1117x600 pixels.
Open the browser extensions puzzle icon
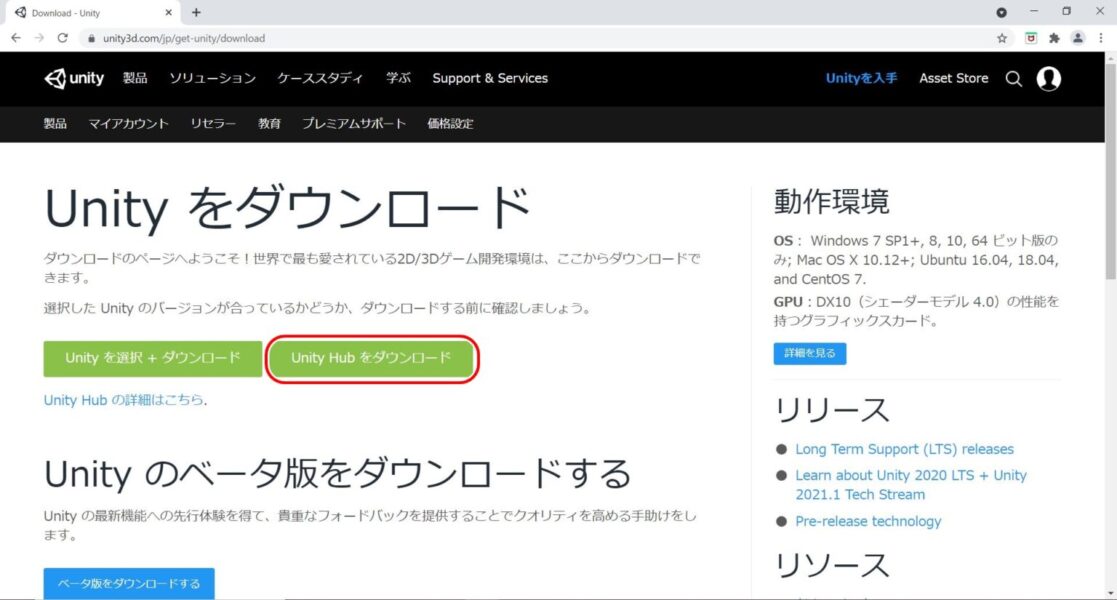coord(1054,38)
